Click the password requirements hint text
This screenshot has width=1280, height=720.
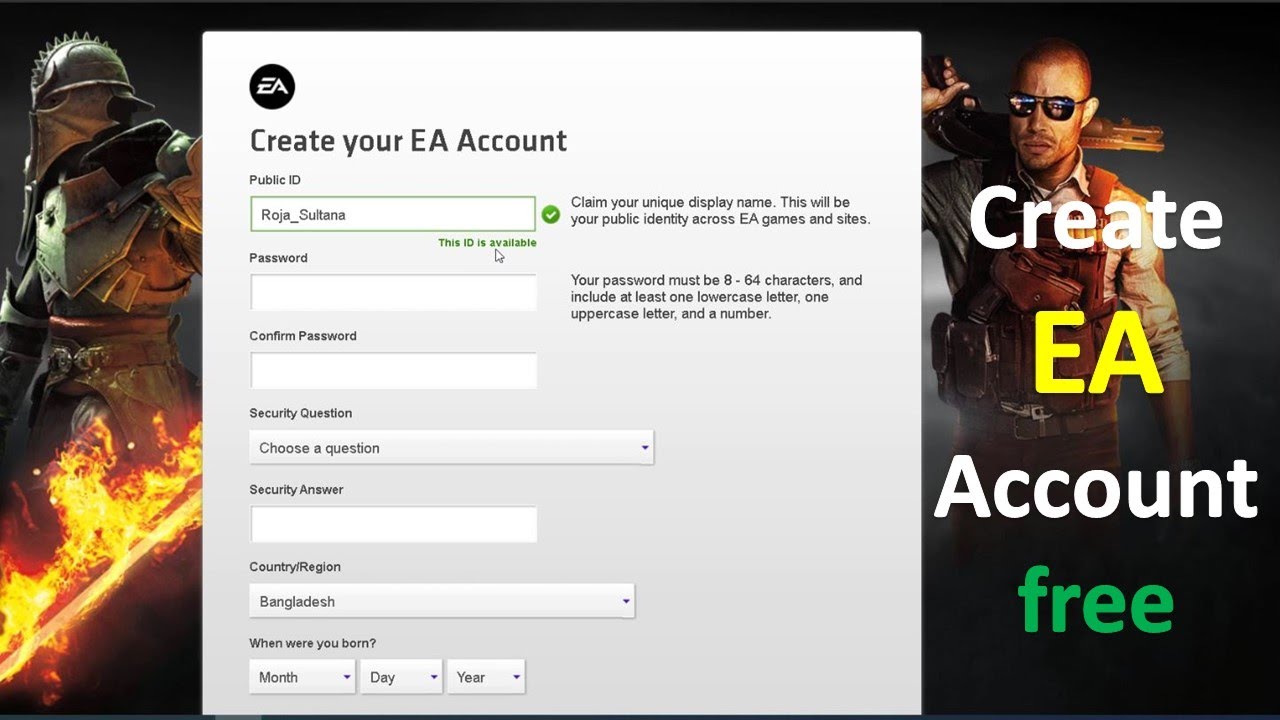pyautogui.click(x=716, y=297)
